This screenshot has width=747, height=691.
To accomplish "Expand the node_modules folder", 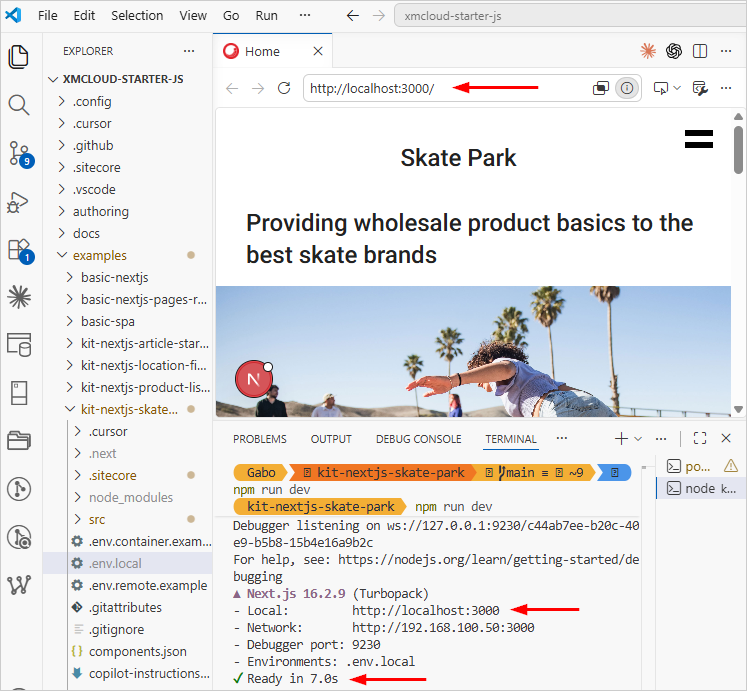I will point(78,497).
